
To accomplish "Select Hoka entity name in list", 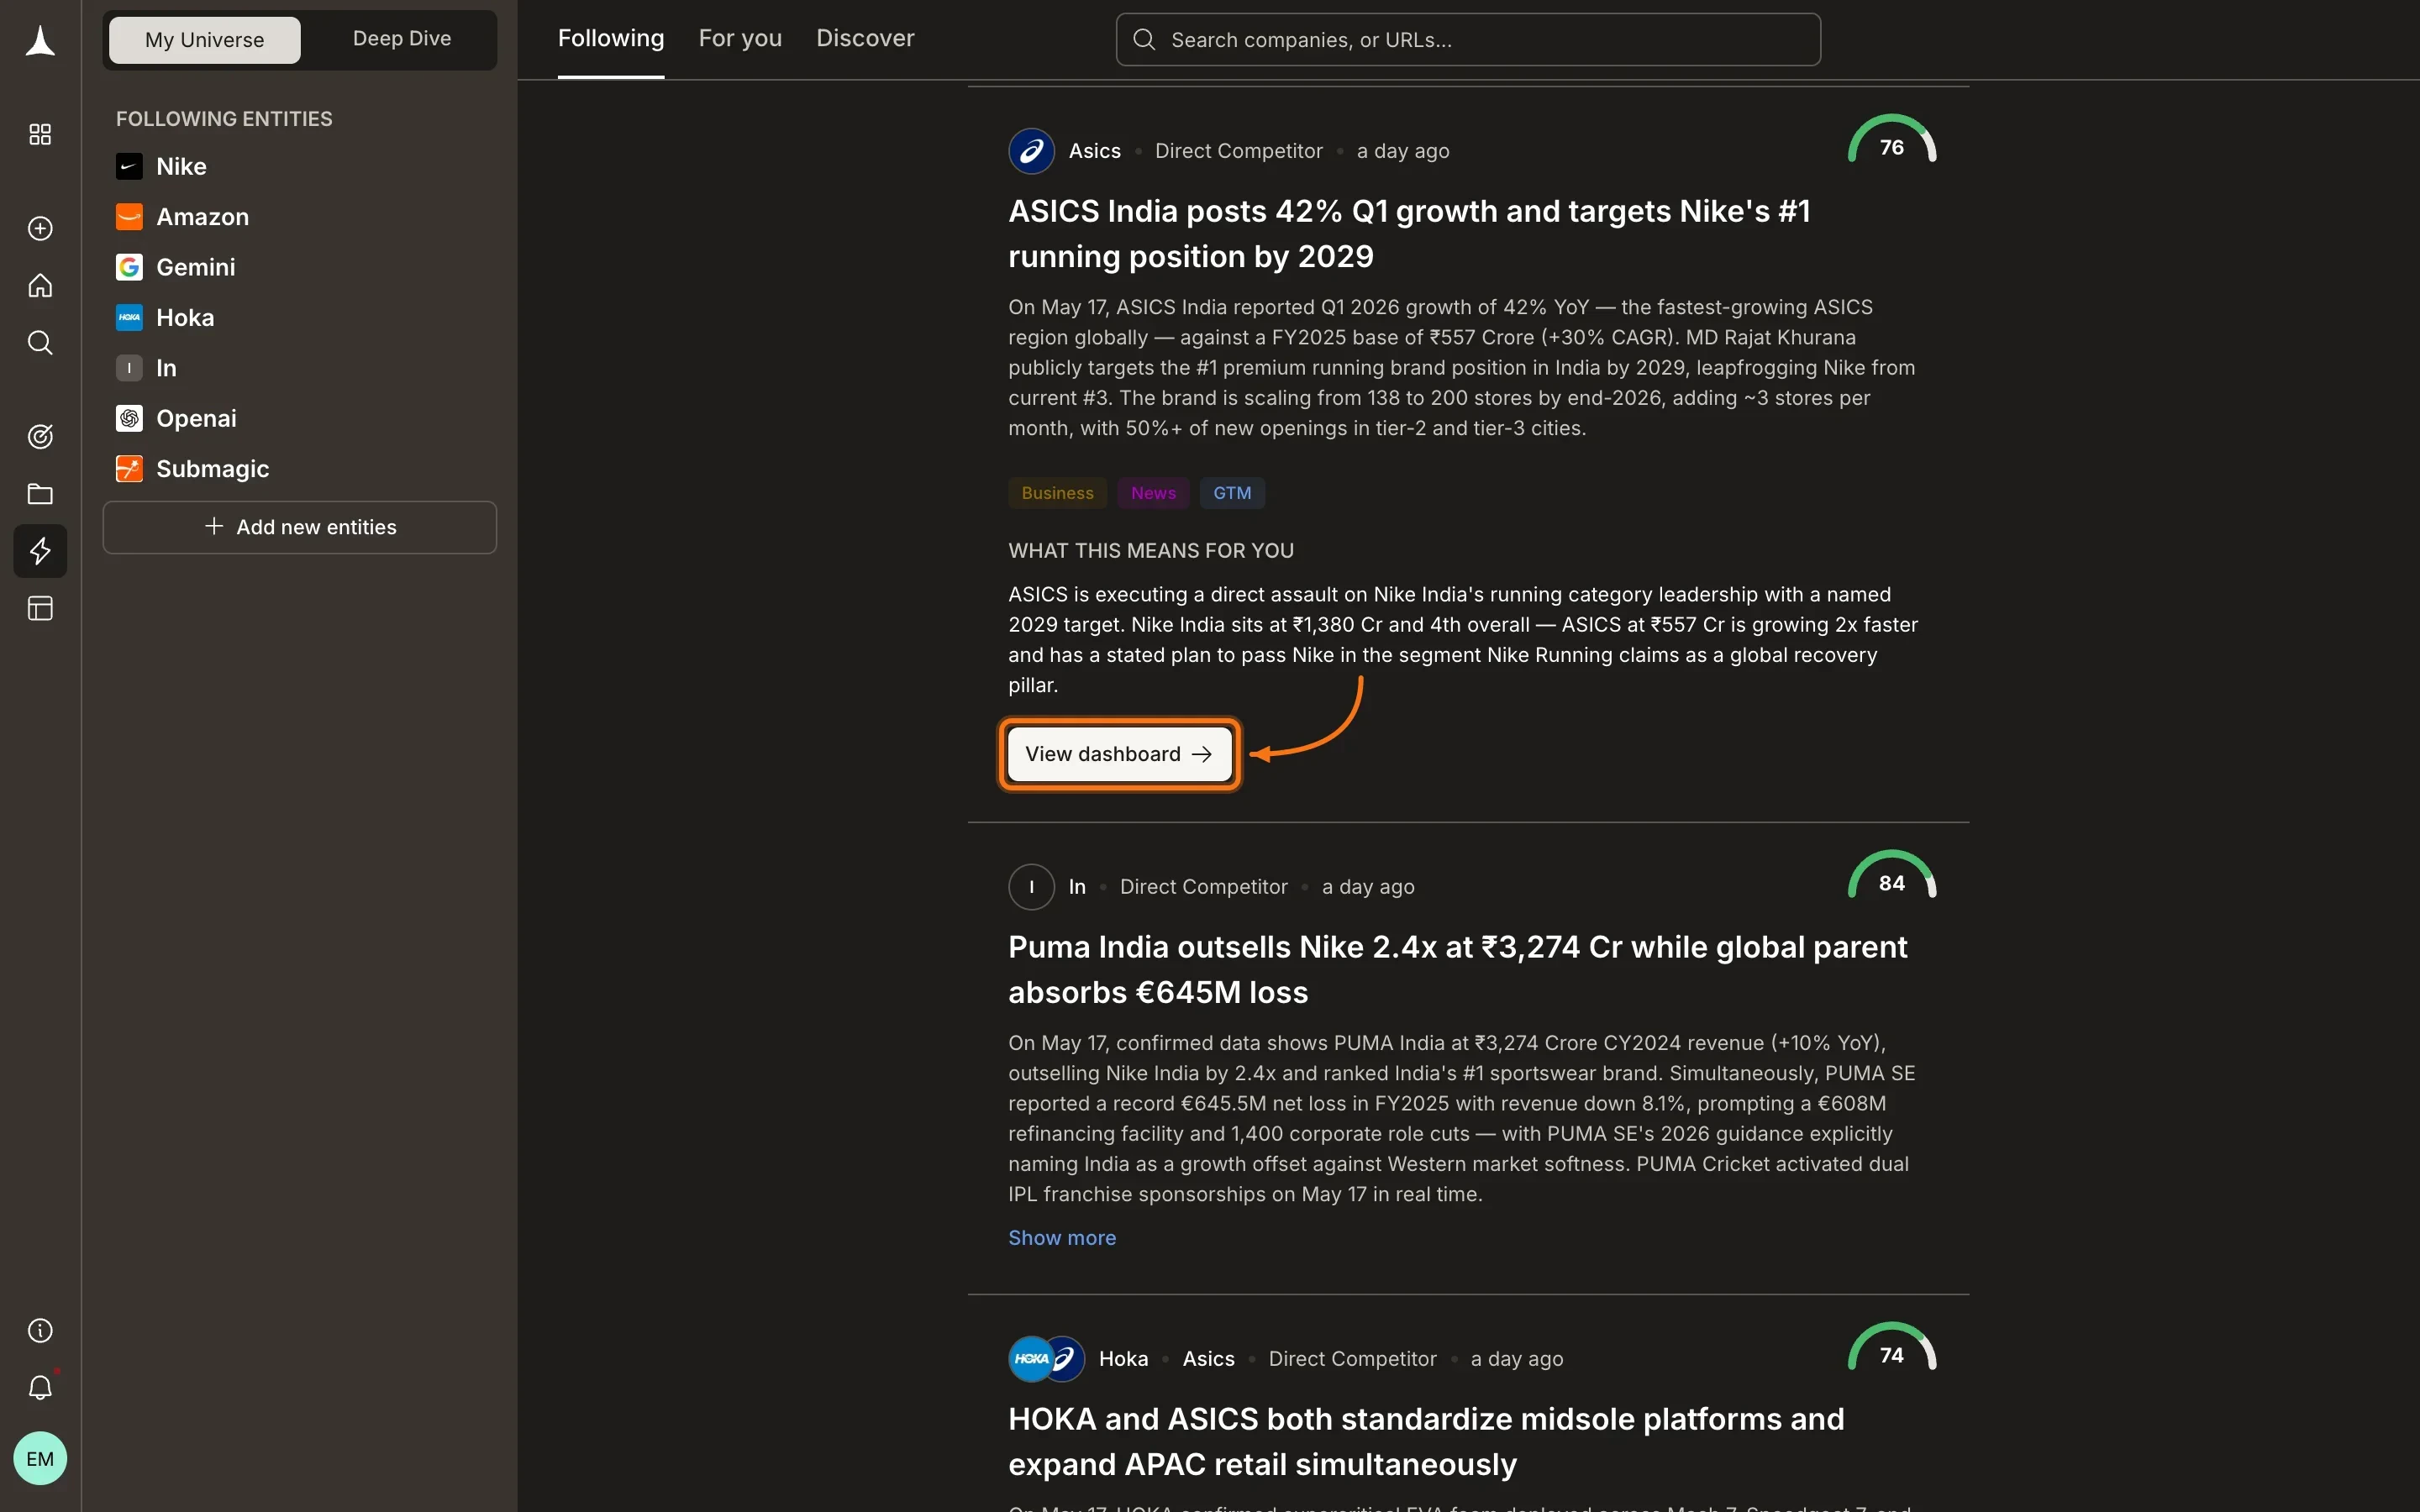I will coord(185,318).
